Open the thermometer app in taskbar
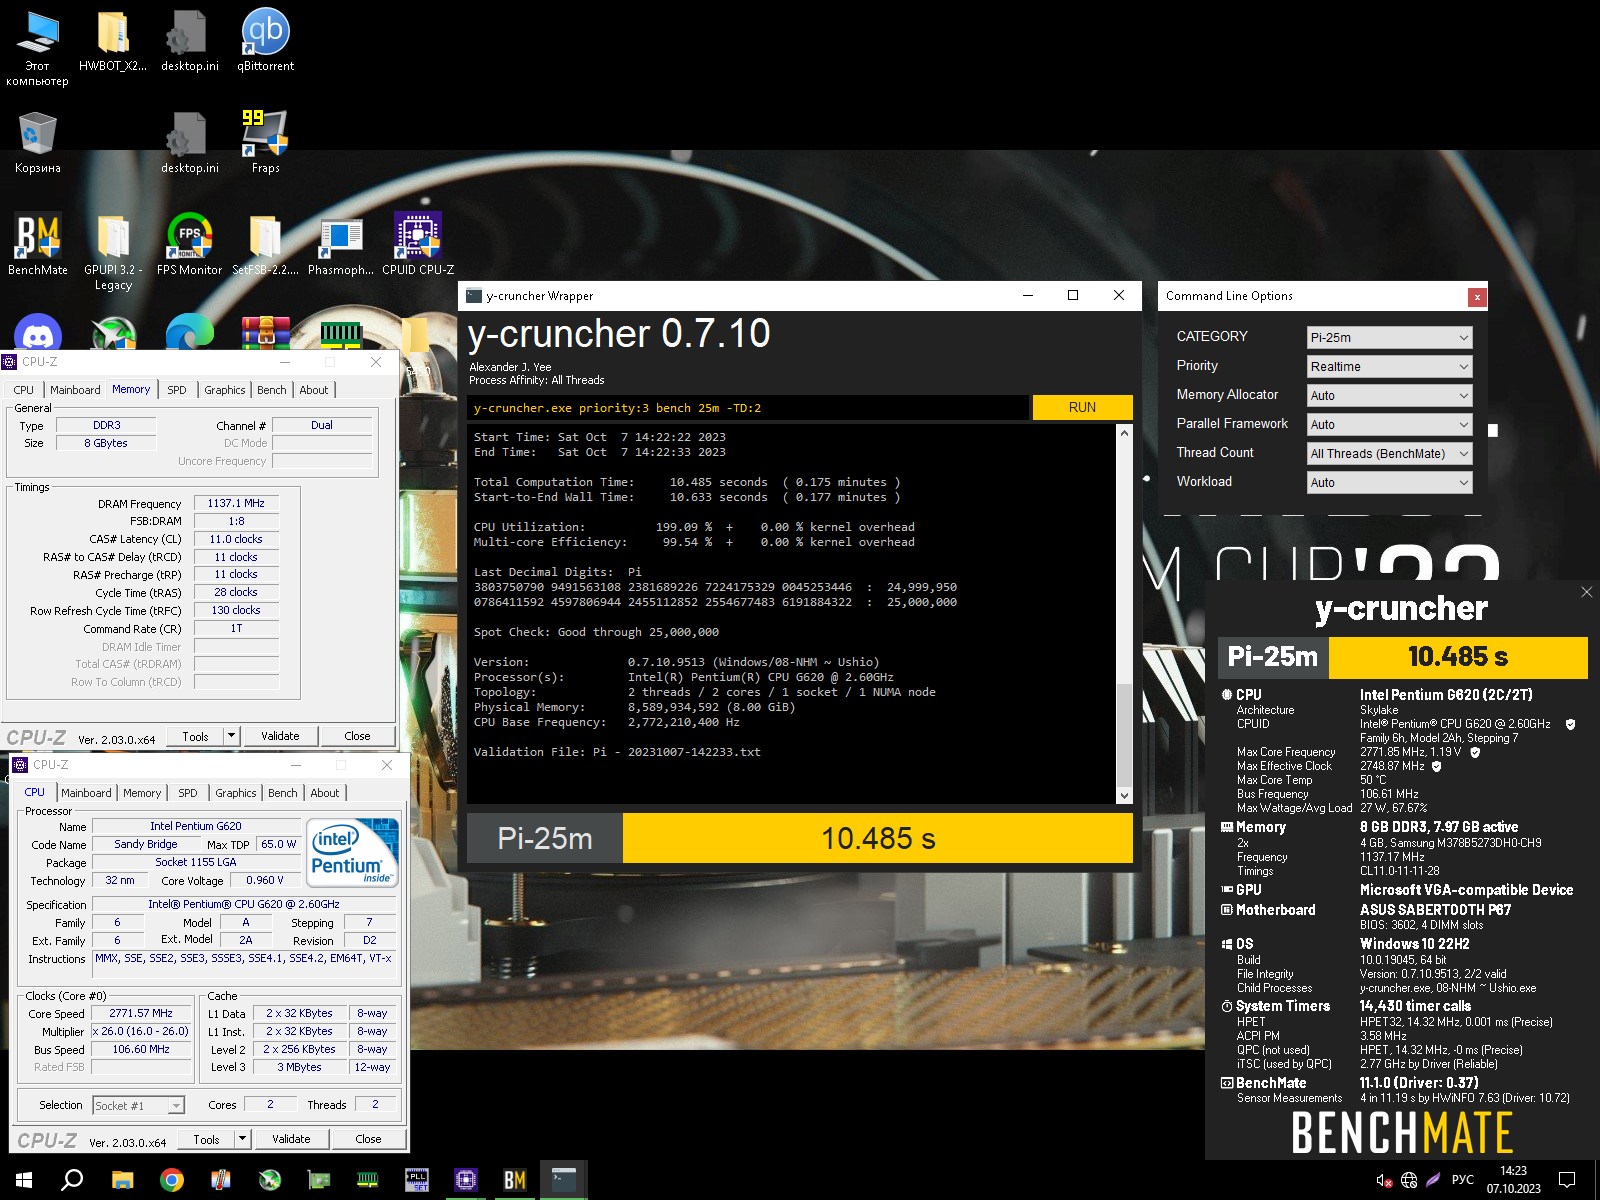 221,1180
